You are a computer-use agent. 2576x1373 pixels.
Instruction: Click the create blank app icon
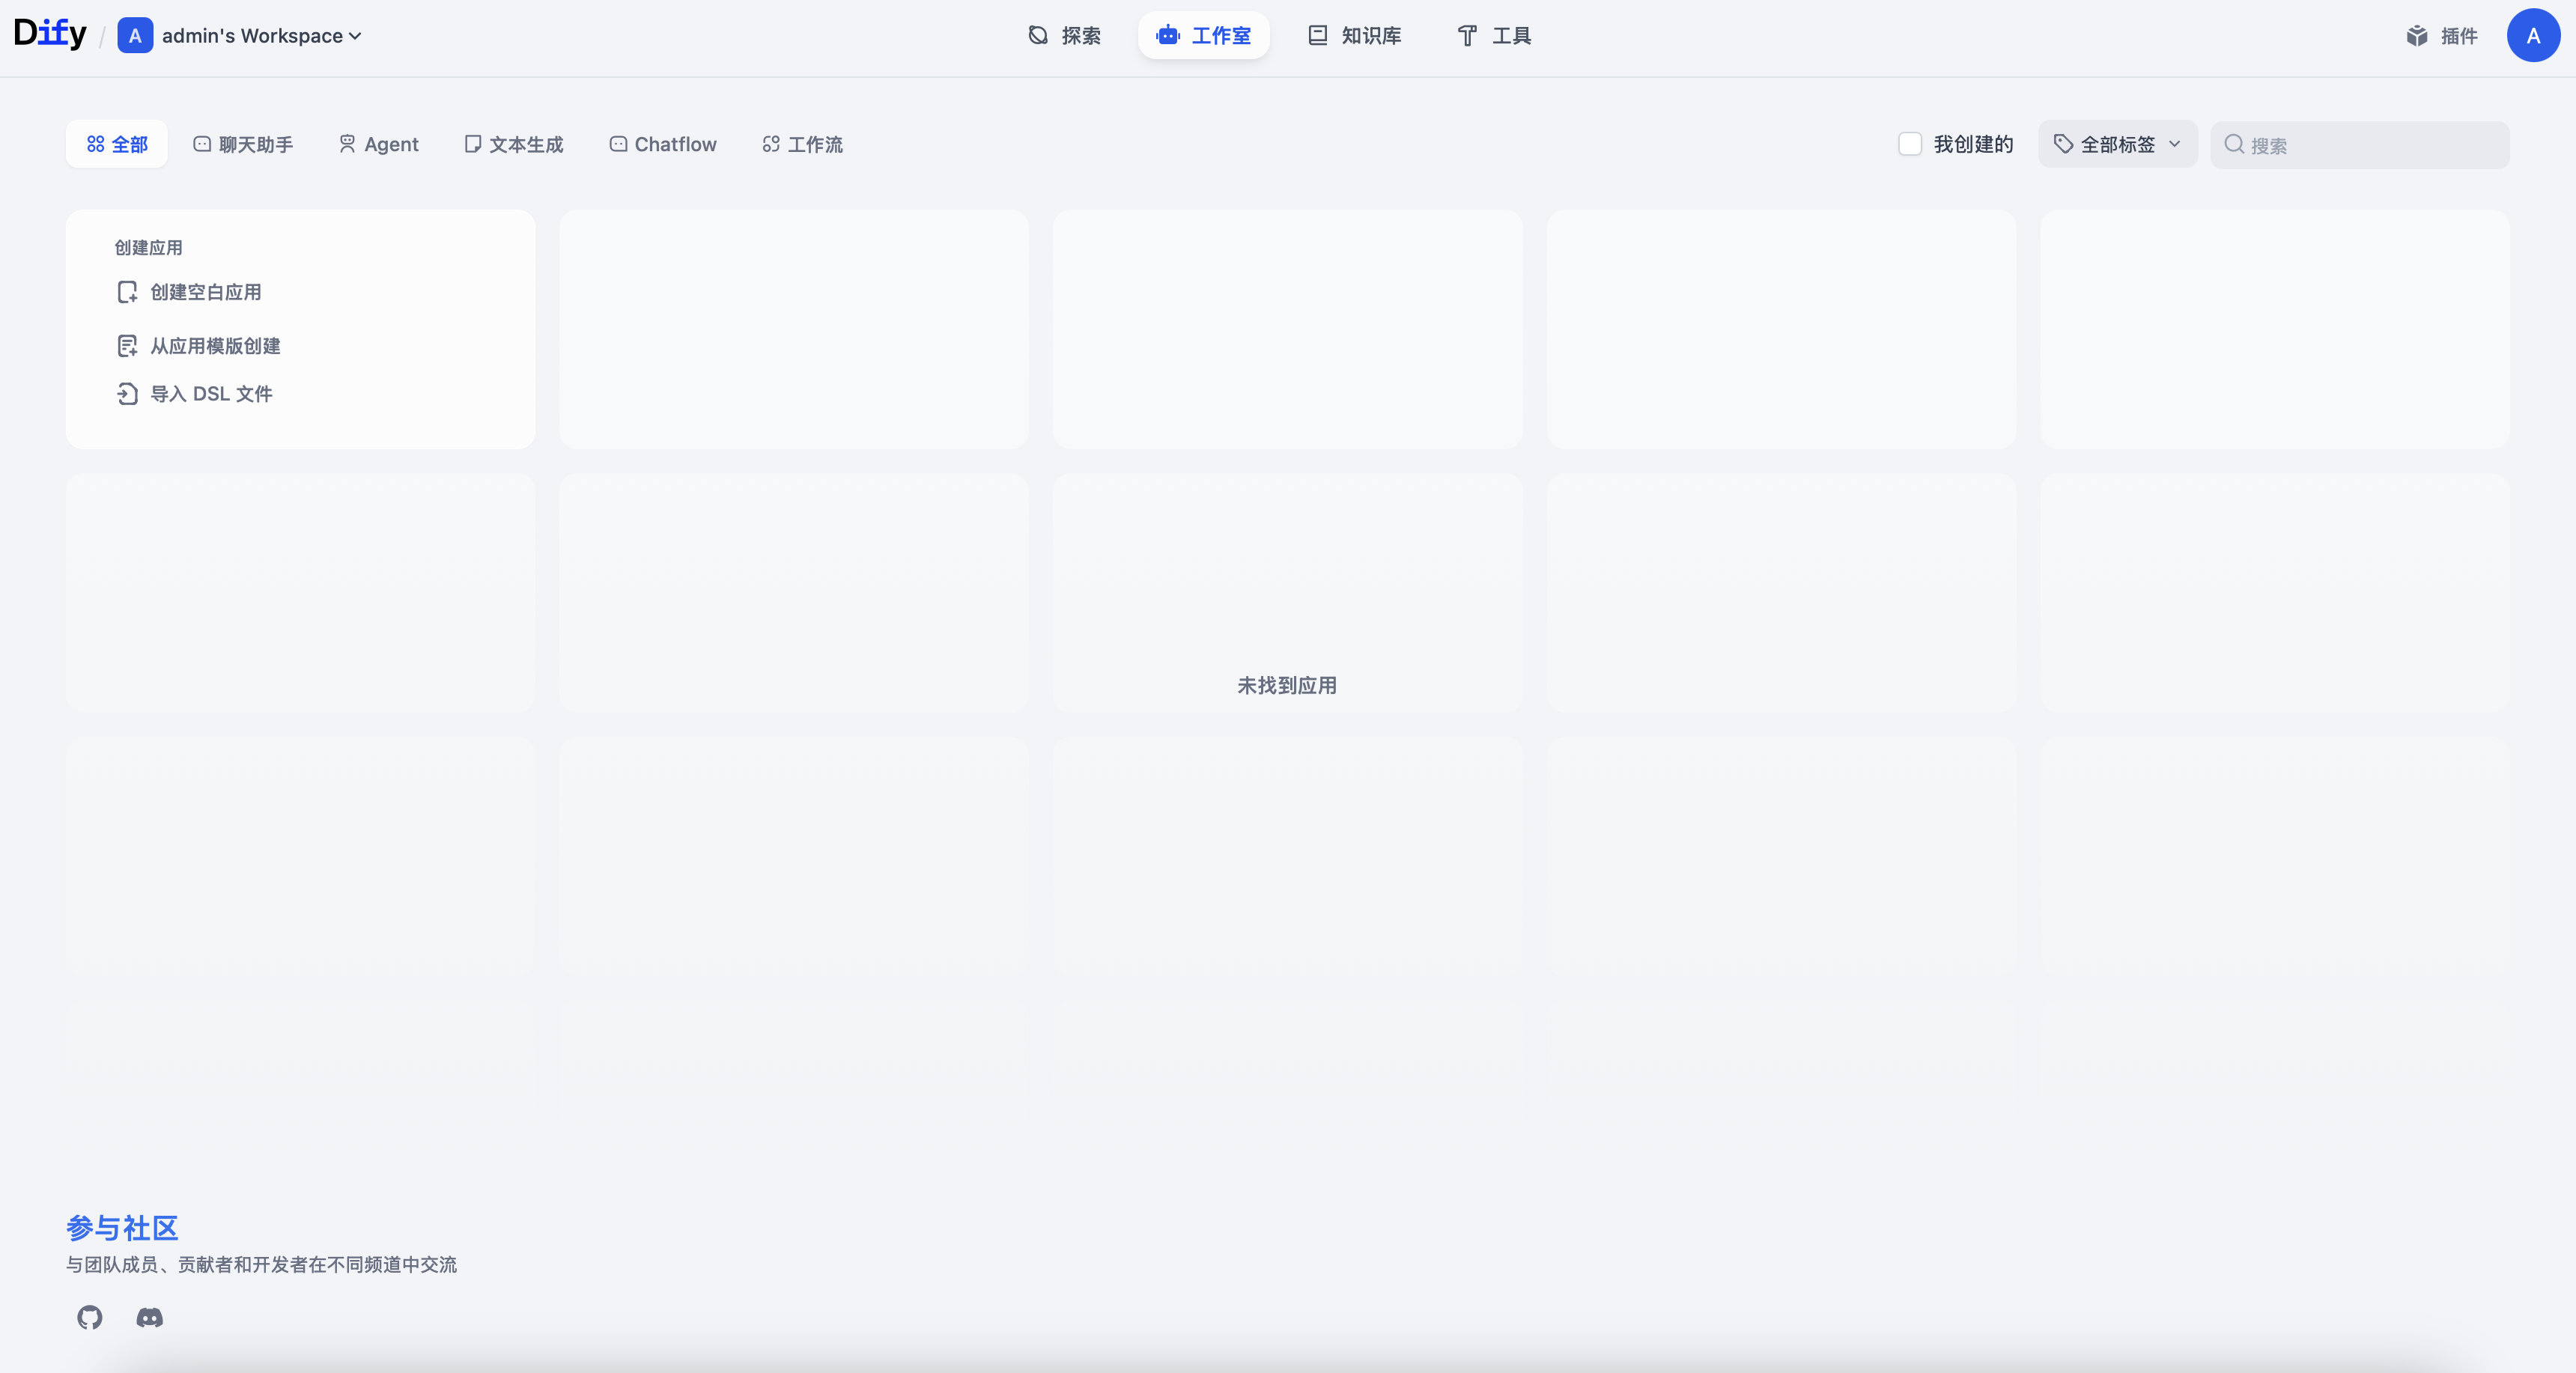127,292
